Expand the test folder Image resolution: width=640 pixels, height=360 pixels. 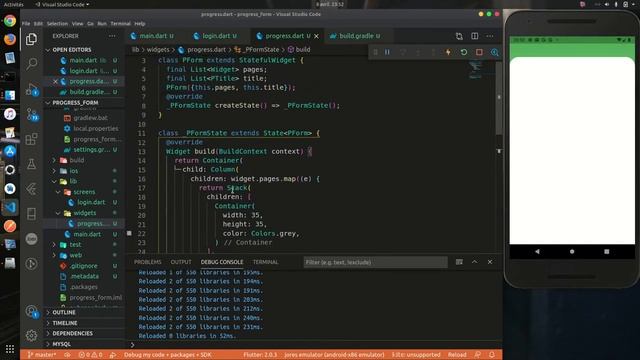[x=75, y=245]
